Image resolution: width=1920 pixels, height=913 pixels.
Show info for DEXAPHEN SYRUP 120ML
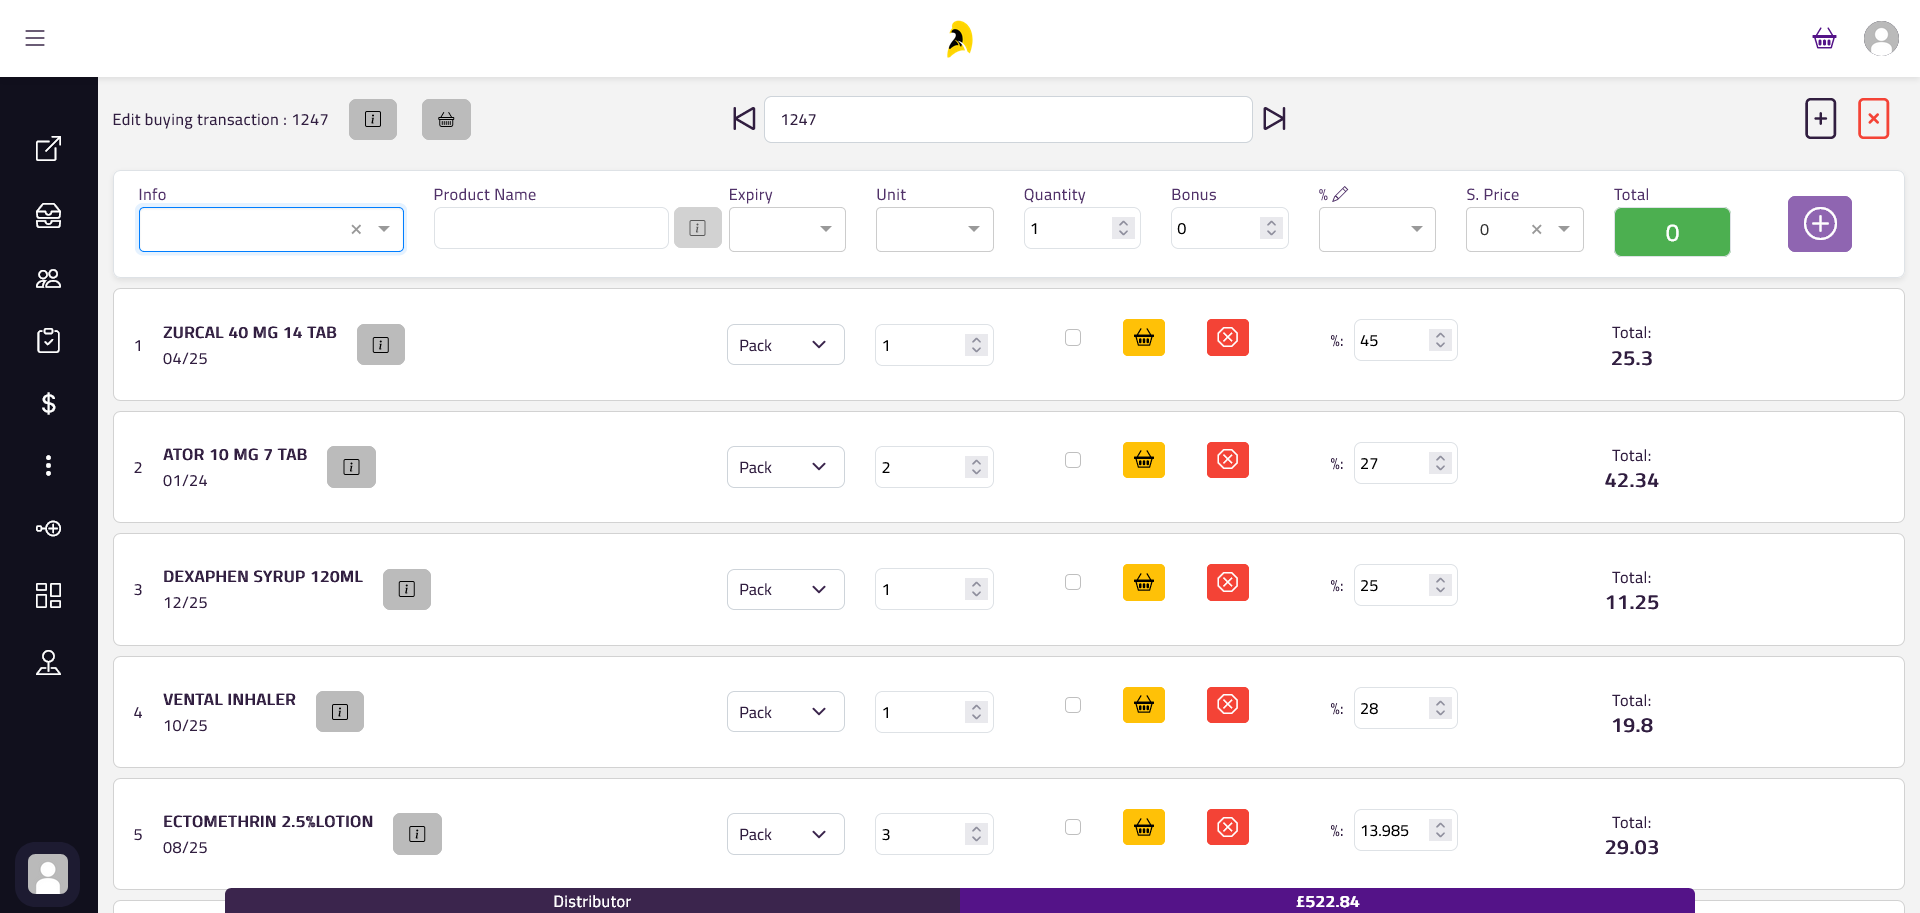click(407, 589)
